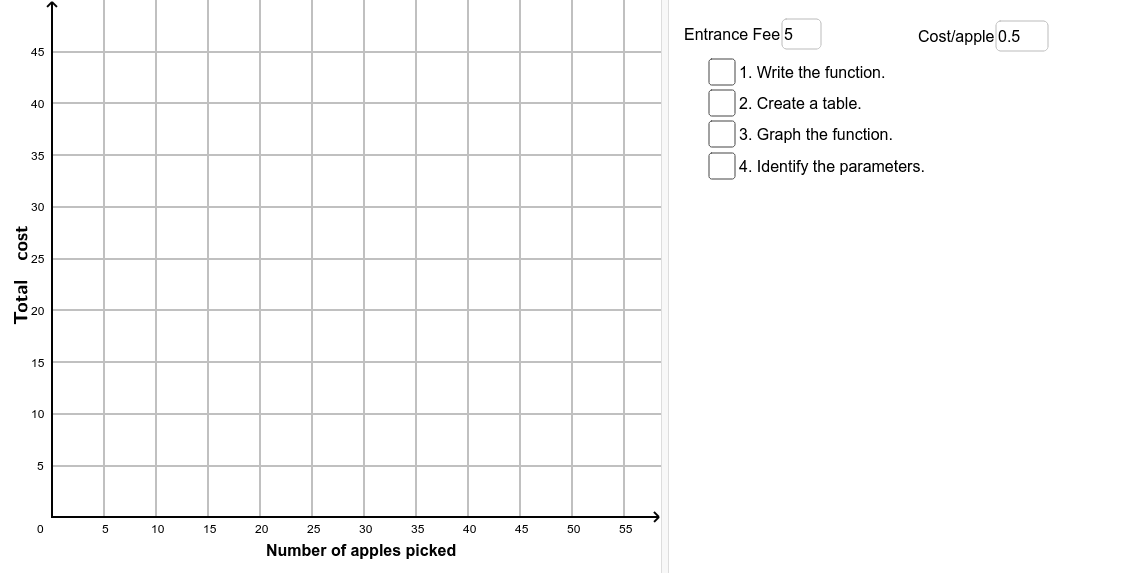
Task: Click the 'Number of apples picked' axis title
Action: (x=361, y=550)
